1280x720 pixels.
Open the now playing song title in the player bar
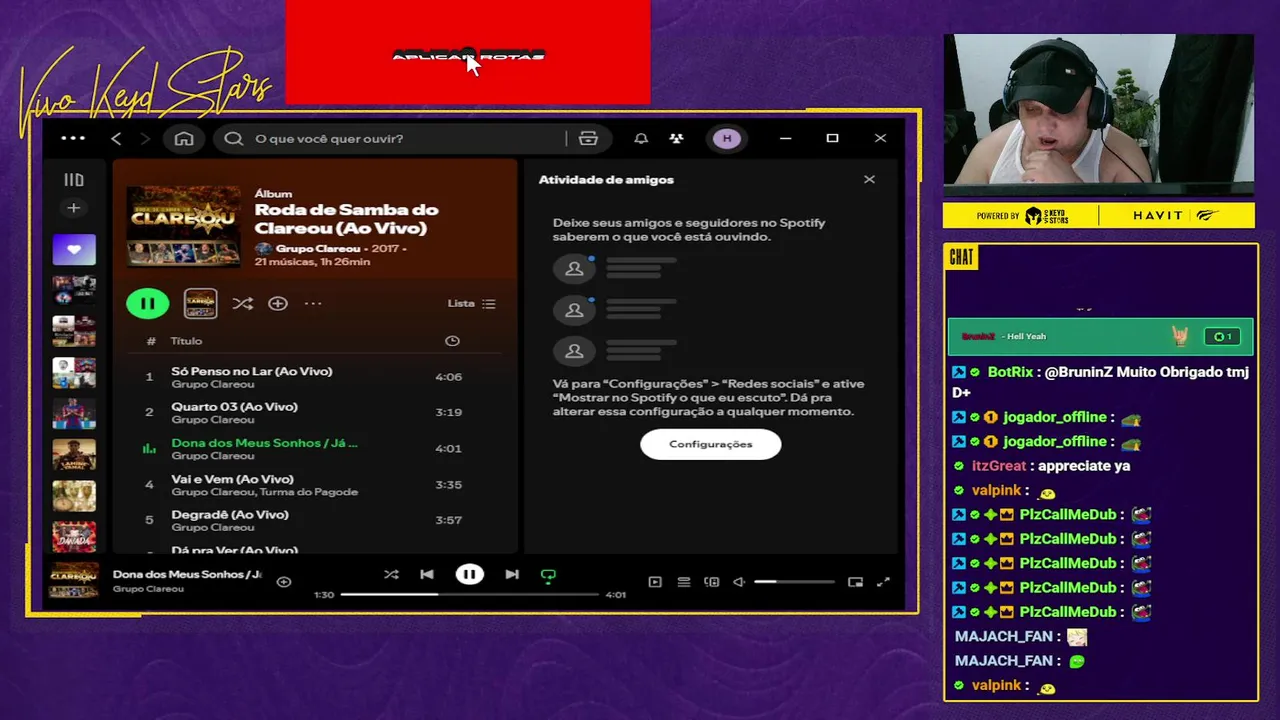point(187,575)
